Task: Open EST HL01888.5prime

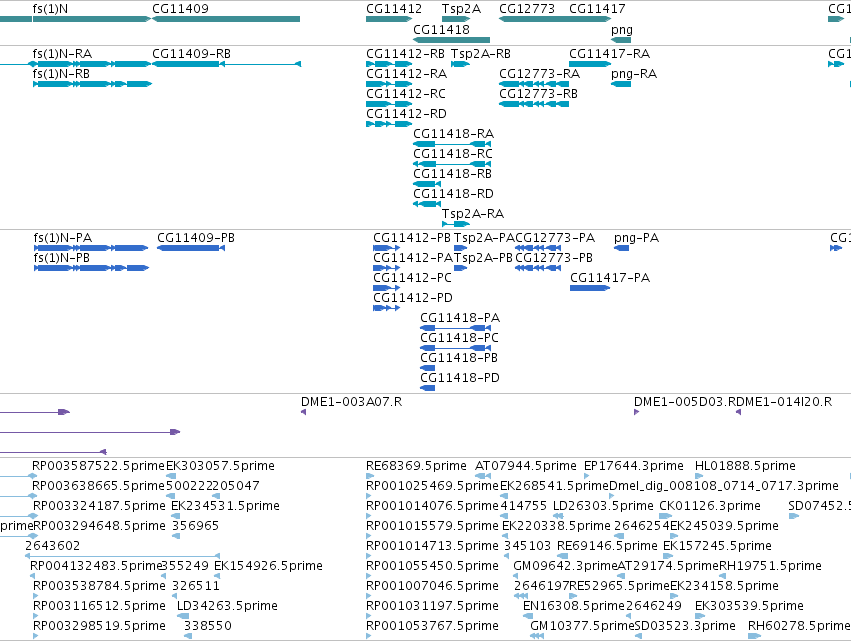Action: [745, 466]
